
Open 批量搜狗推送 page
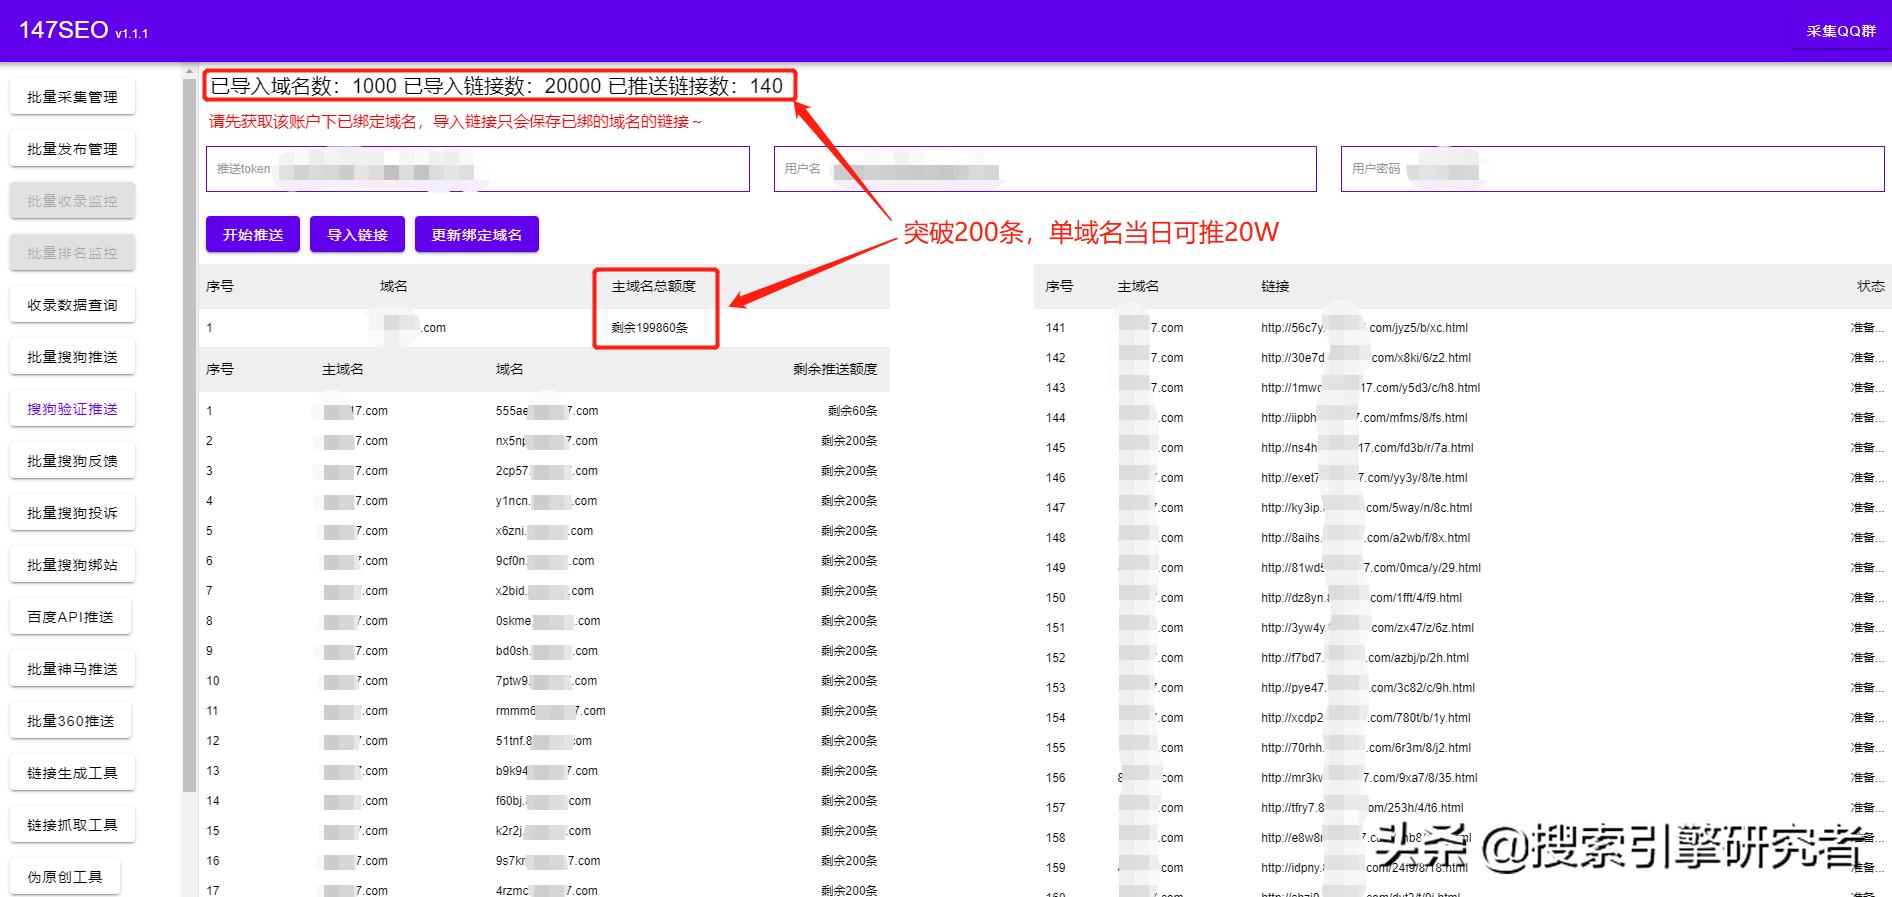click(x=72, y=357)
